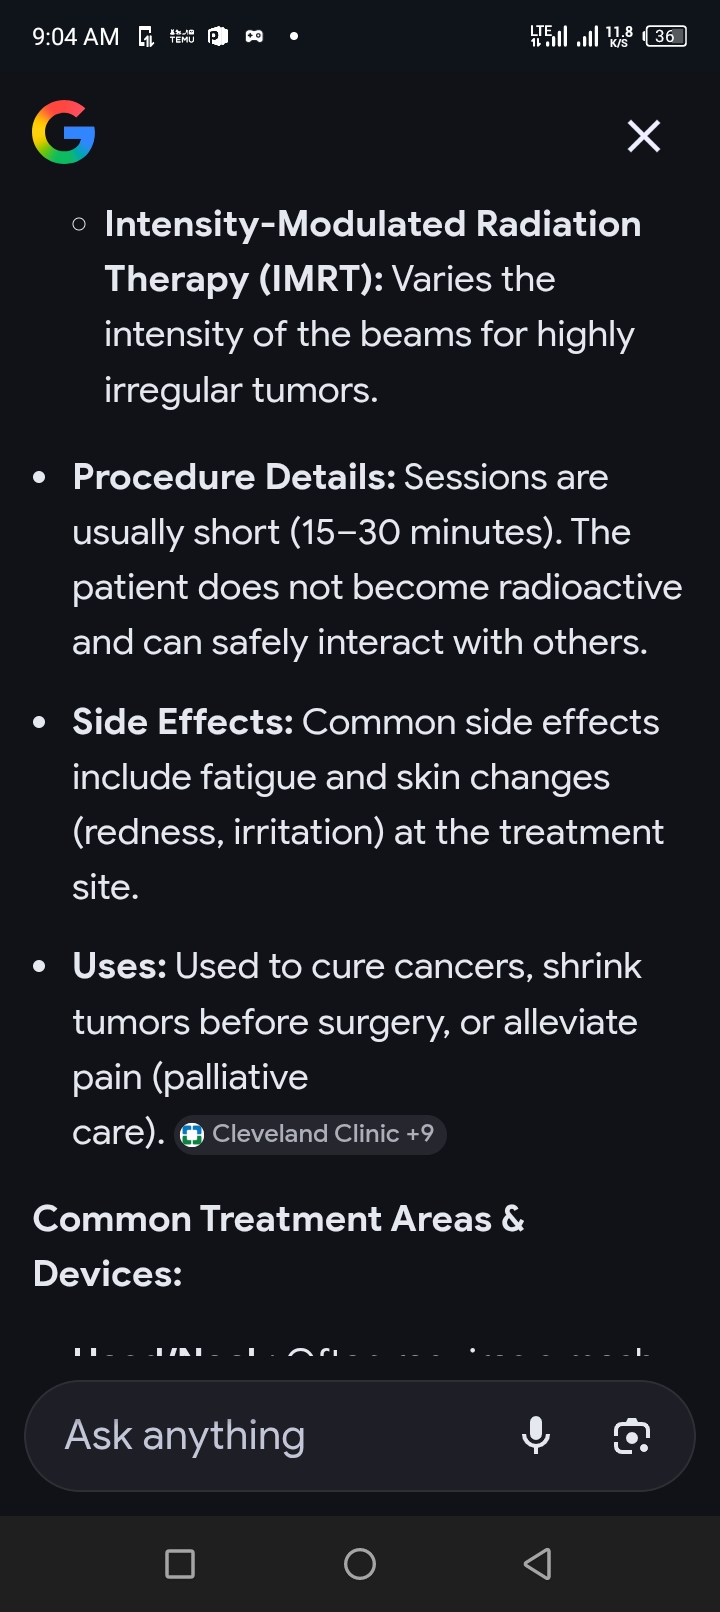The height and width of the screenshot is (1612, 720).
Task: Close the AI overview with the X
Action: tap(644, 136)
